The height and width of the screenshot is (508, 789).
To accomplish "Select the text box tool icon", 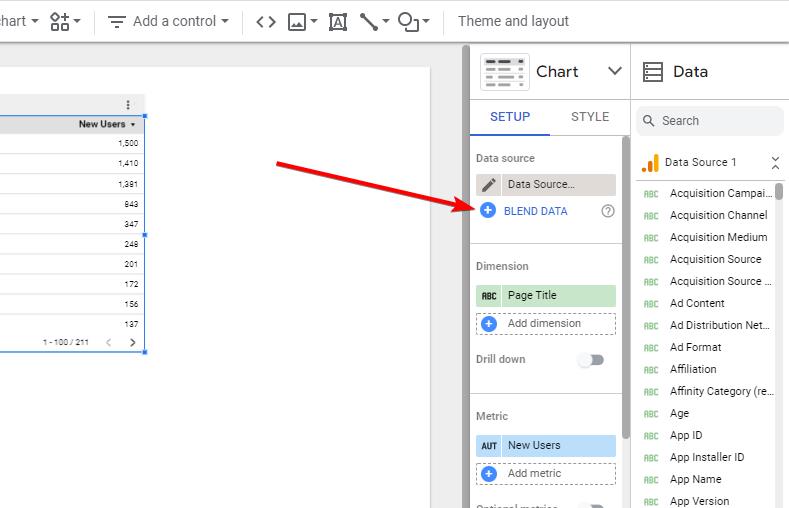I will 338,22.
